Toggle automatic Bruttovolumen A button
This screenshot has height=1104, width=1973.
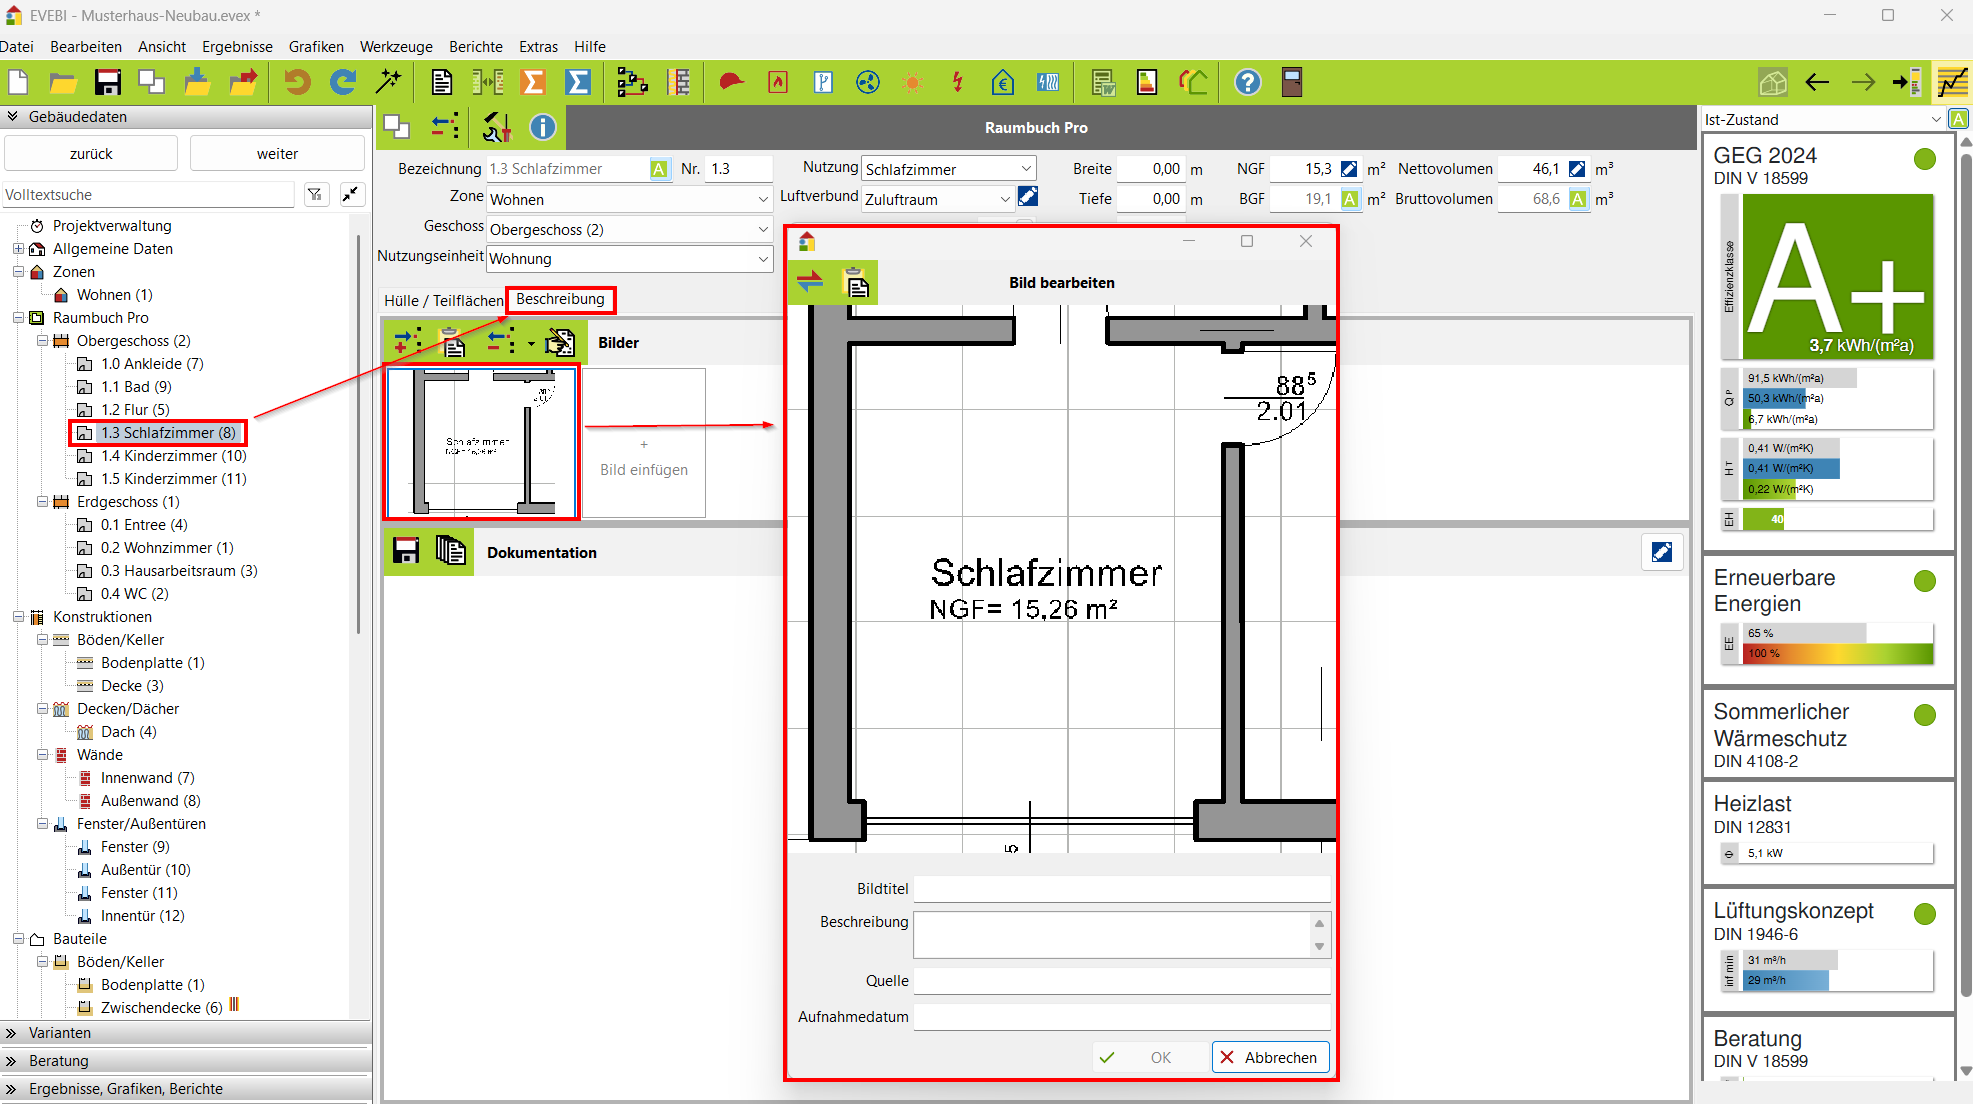(1577, 199)
